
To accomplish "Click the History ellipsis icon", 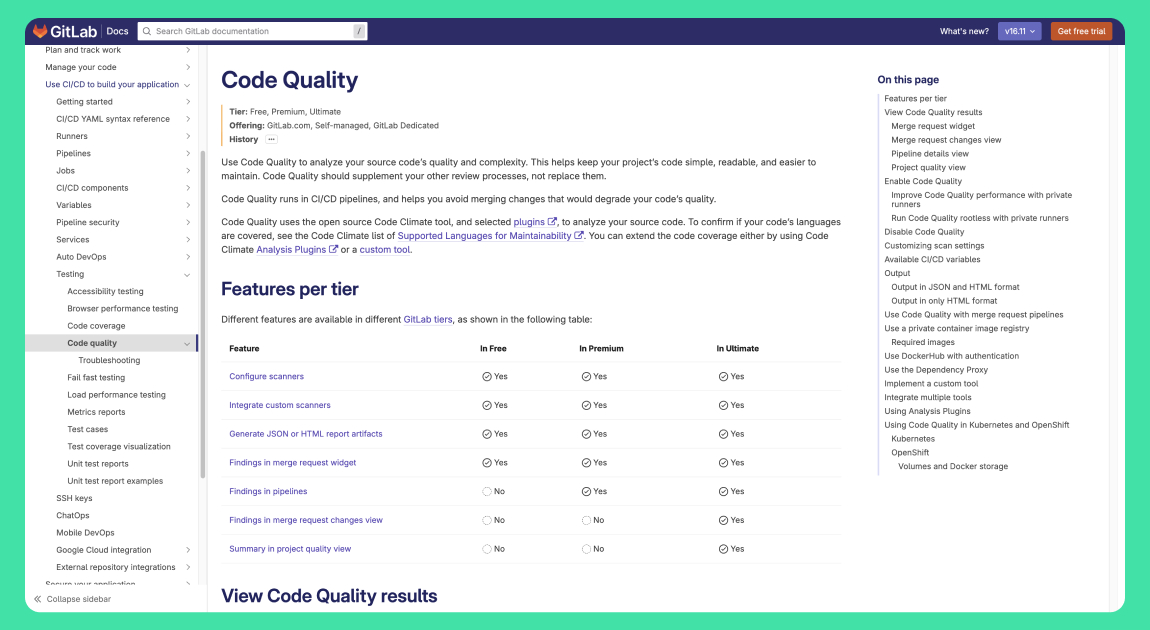I will pyautogui.click(x=271, y=140).
